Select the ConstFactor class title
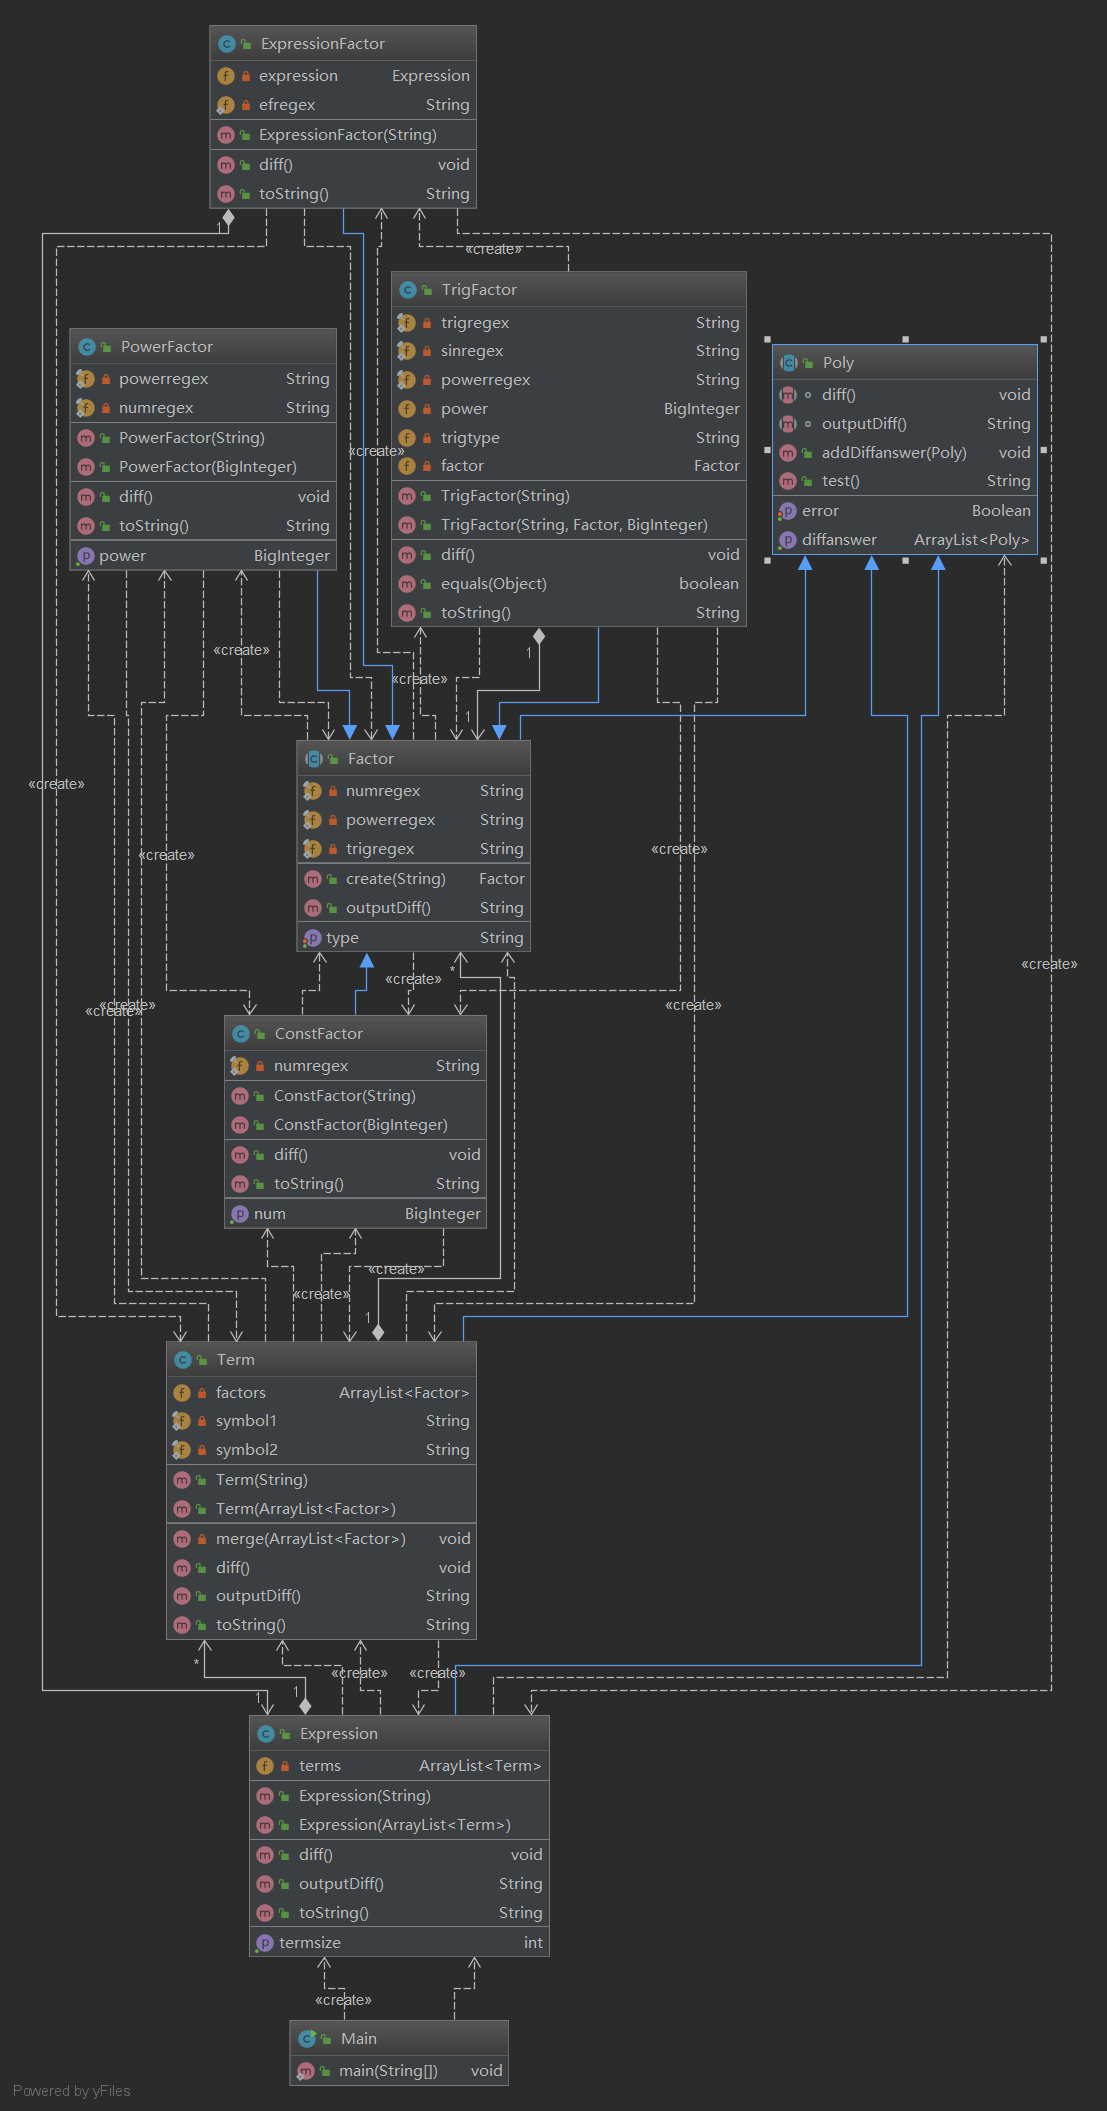The width and height of the screenshot is (1107, 2111). [318, 1034]
